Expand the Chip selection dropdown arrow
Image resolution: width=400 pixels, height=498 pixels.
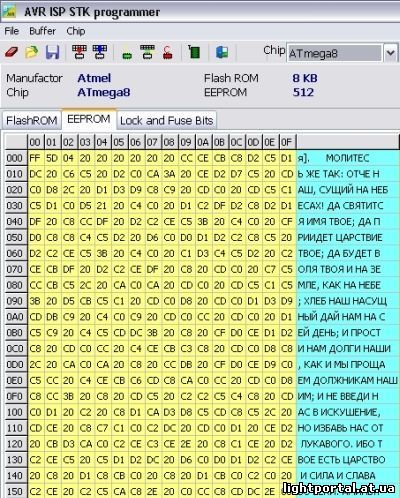(391, 53)
